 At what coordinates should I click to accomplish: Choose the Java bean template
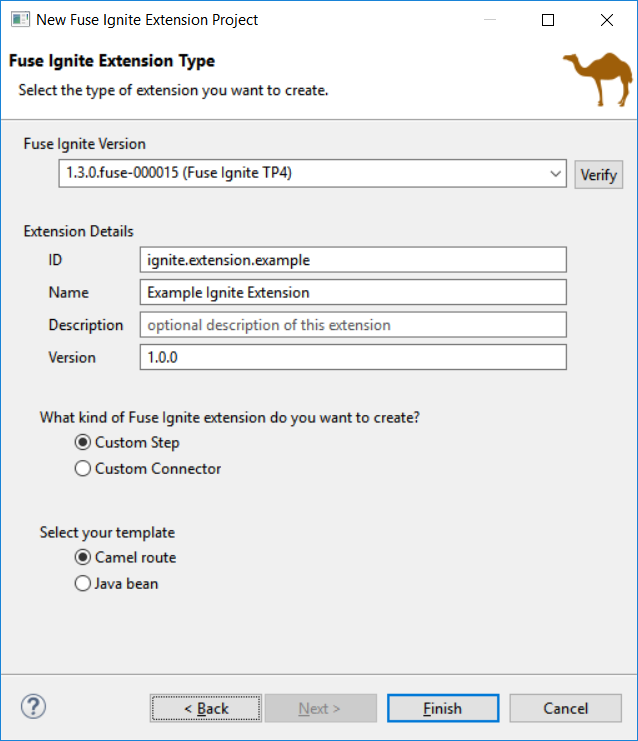pos(83,583)
